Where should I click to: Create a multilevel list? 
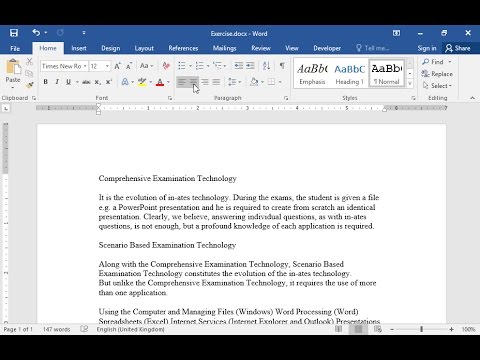pos(217,66)
